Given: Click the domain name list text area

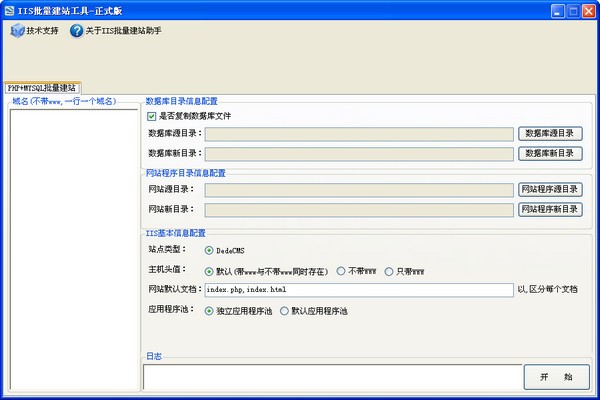Looking at the screenshot, I should click(x=74, y=250).
